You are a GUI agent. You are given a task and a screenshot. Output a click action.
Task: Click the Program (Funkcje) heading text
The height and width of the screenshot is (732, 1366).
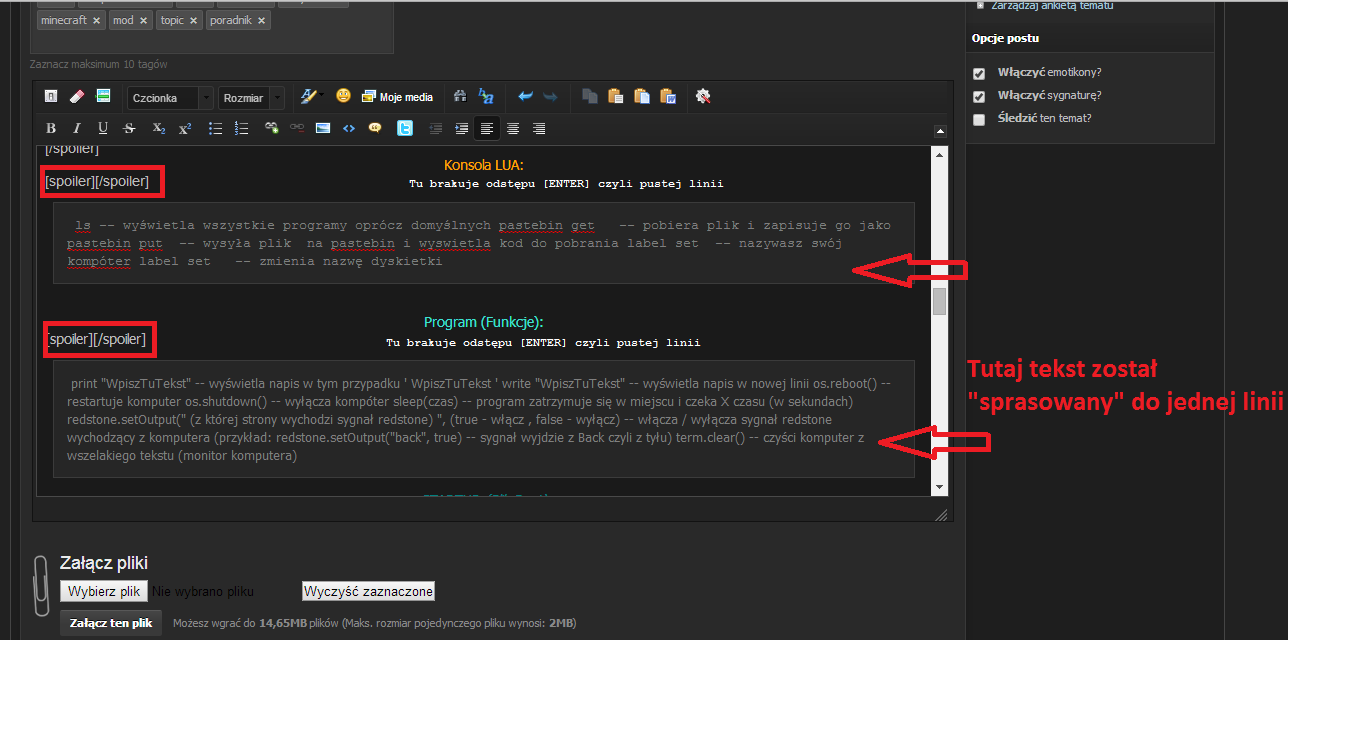click(x=484, y=322)
